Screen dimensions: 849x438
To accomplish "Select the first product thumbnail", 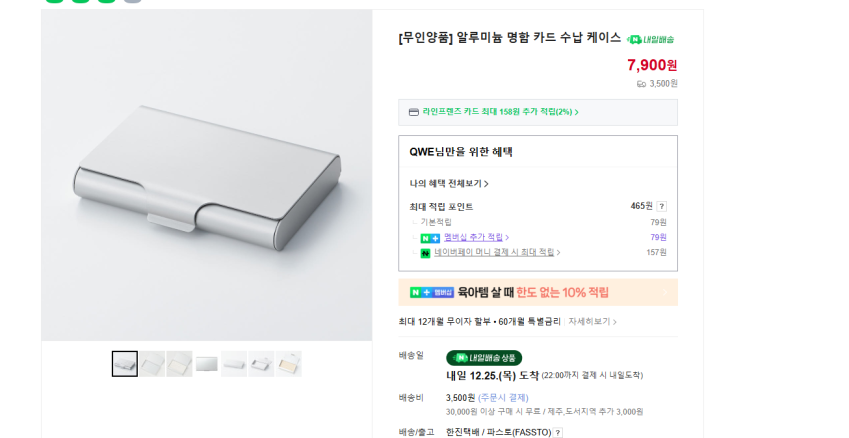I will 125,364.
